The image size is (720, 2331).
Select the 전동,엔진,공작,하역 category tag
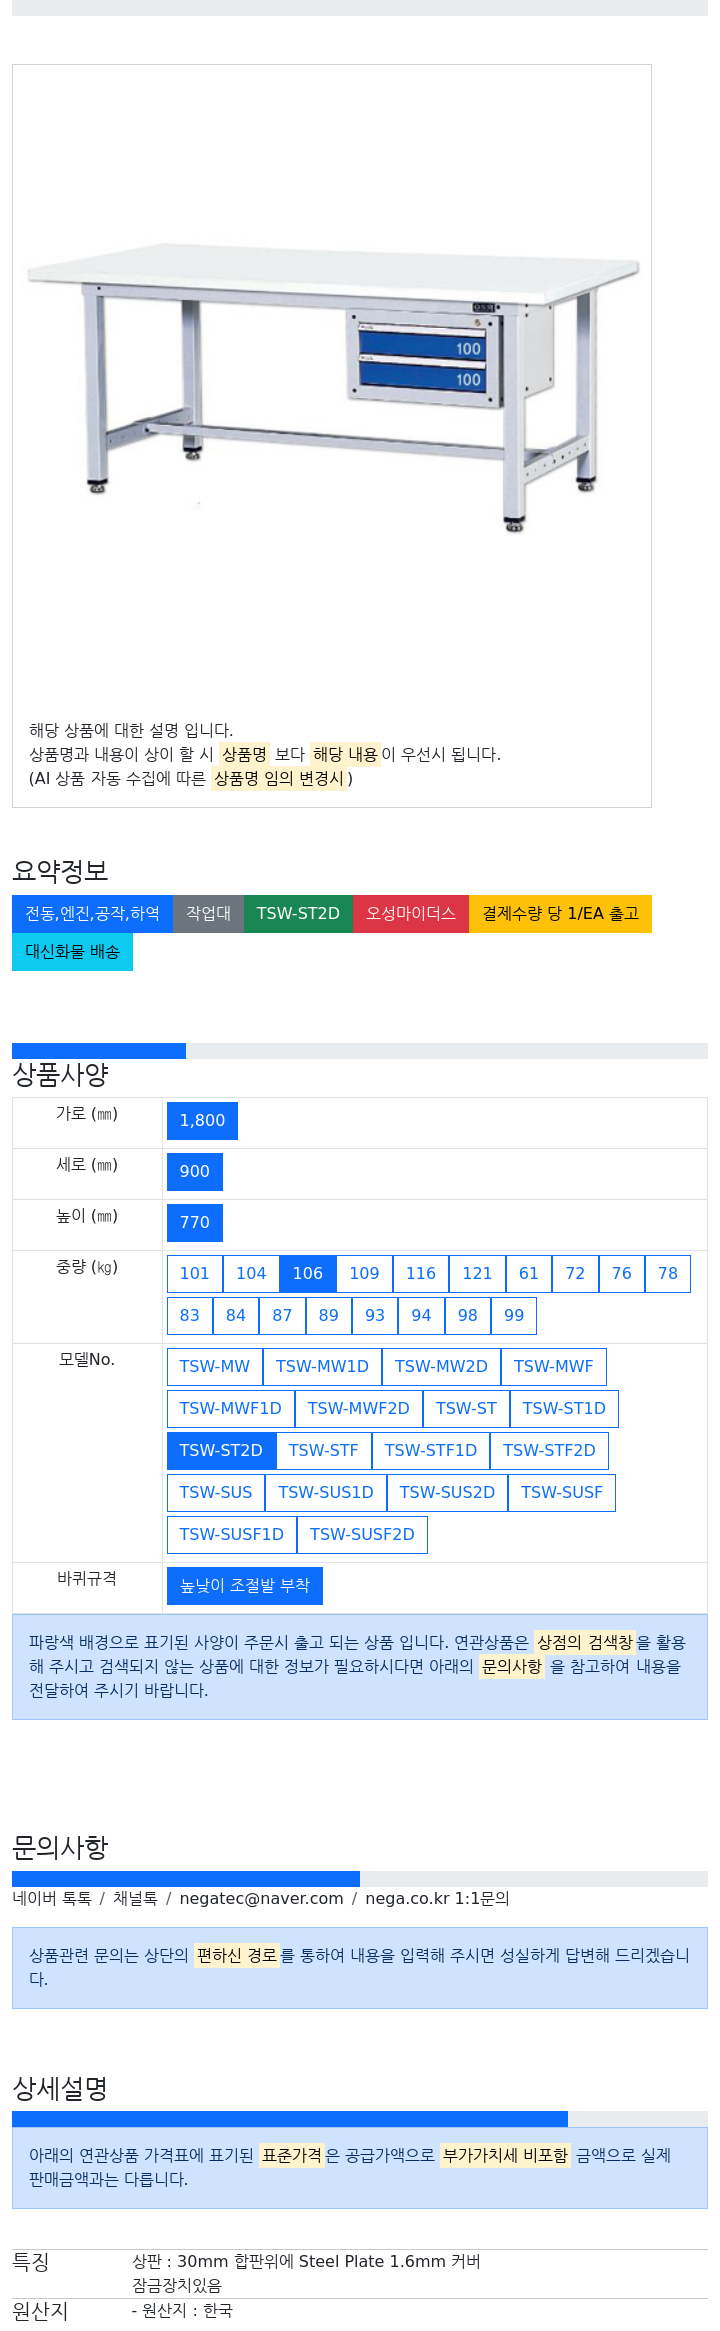click(x=92, y=913)
